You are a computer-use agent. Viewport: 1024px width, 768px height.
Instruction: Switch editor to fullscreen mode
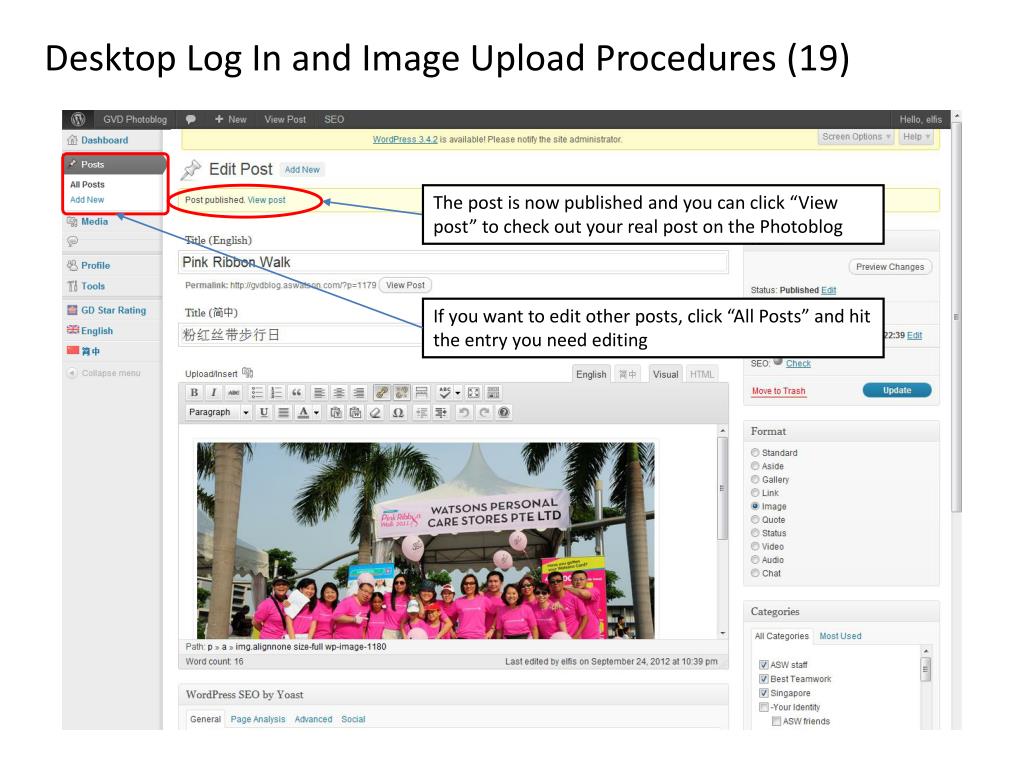pos(473,392)
